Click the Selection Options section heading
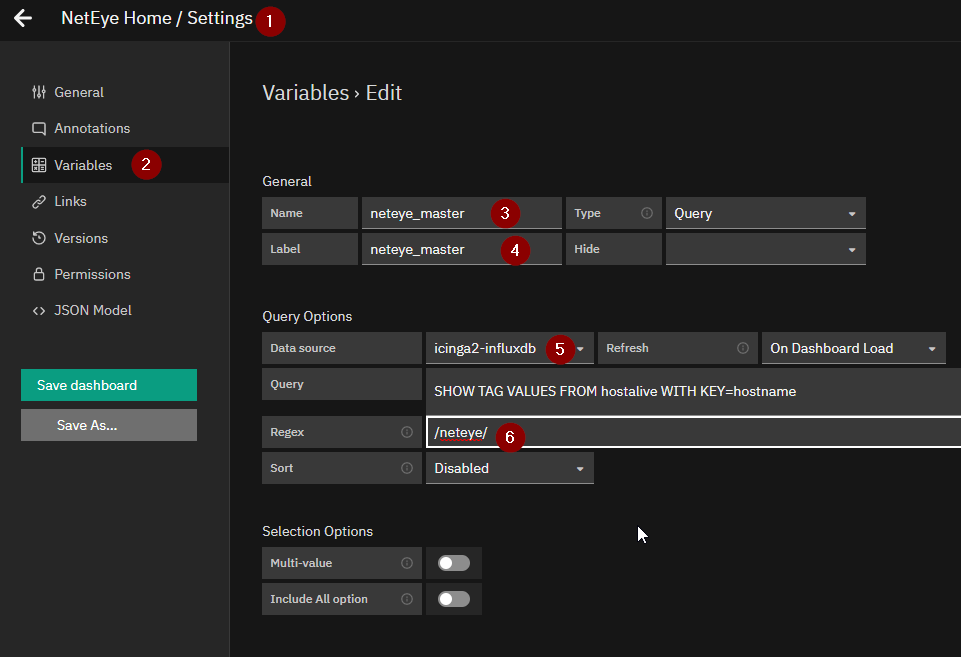The image size is (961, 657). [317, 531]
